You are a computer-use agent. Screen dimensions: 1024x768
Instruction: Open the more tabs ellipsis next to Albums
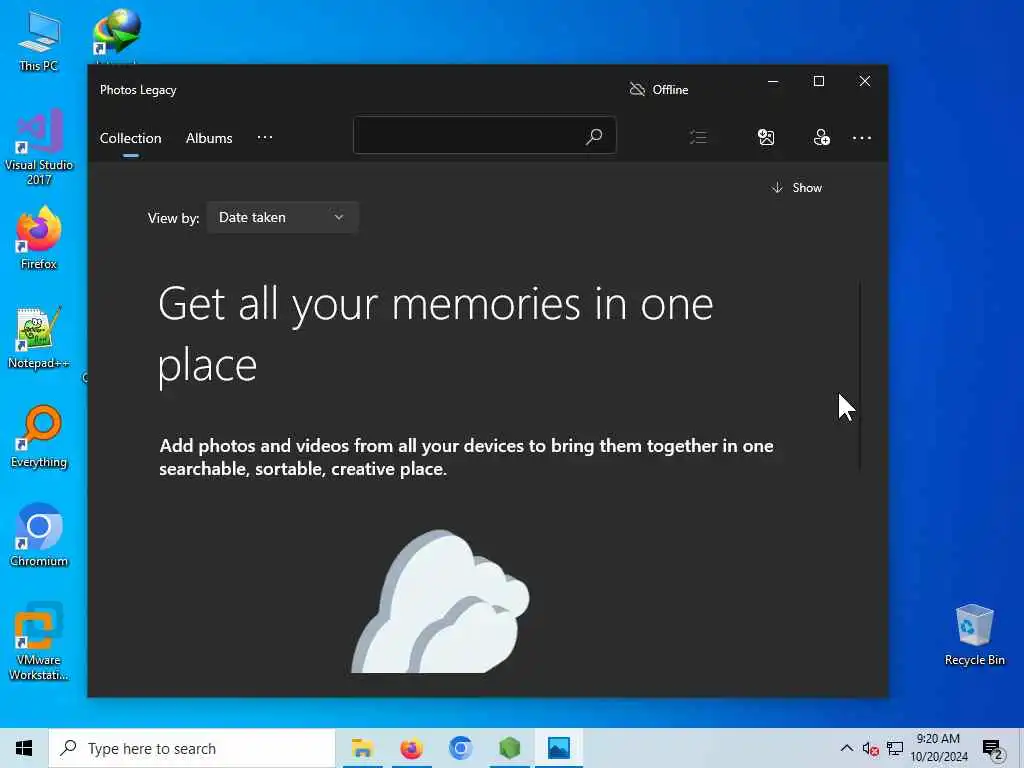tap(264, 138)
